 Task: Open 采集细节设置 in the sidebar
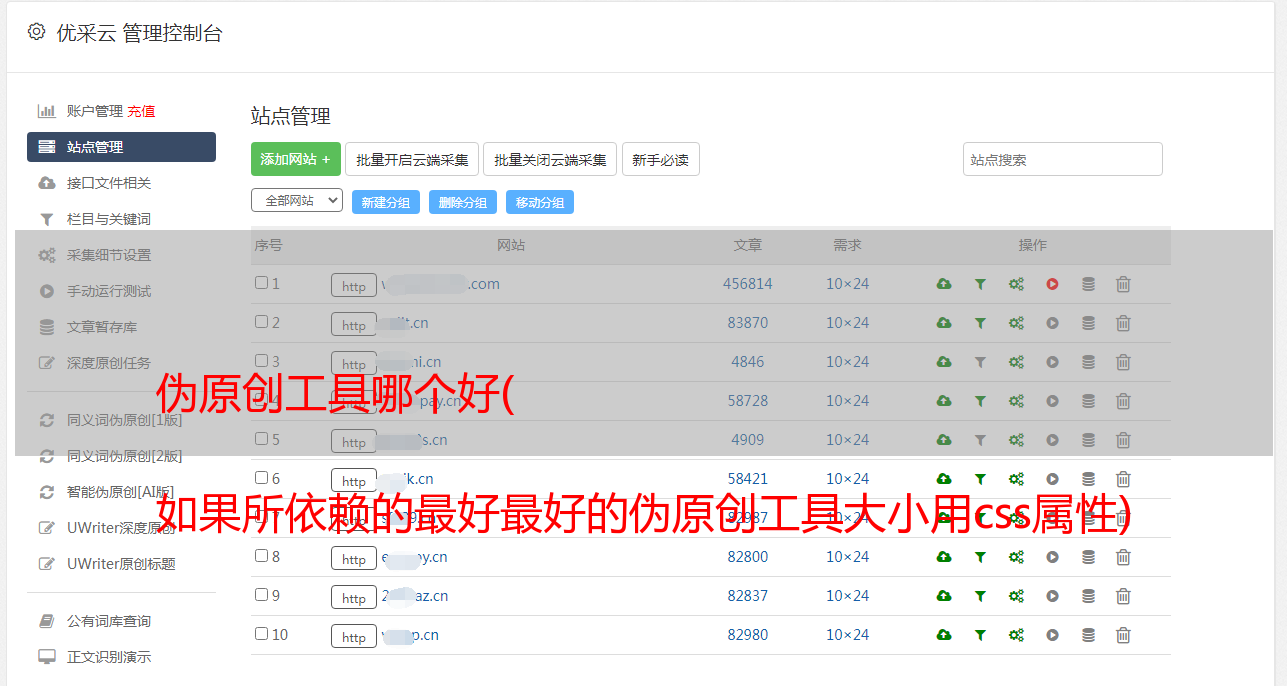click(x=109, y=255)
